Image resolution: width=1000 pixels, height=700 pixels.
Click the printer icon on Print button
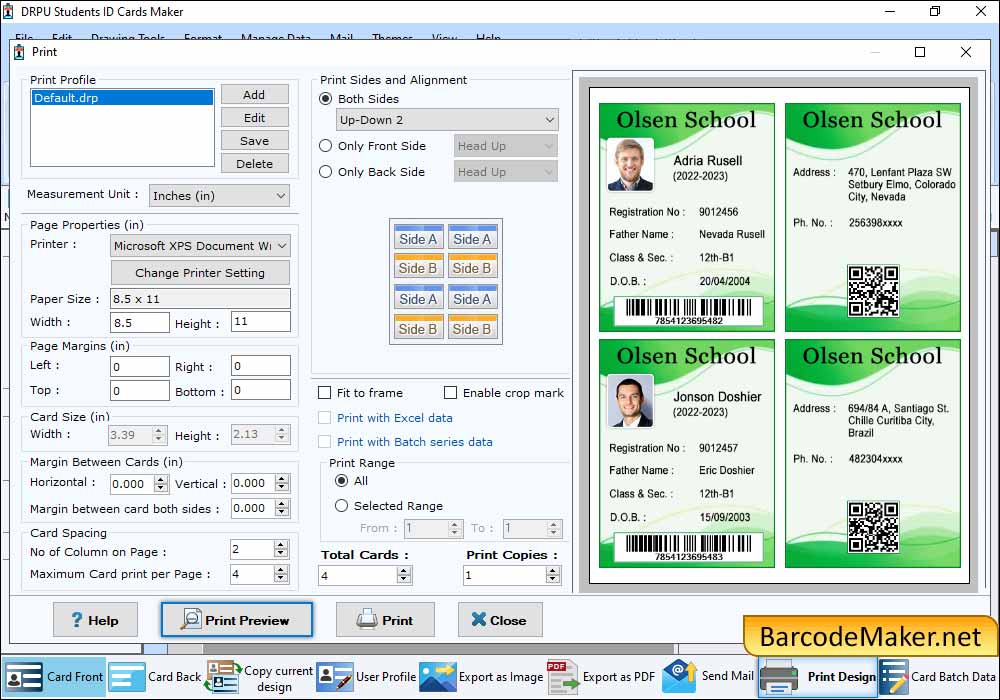pos(367,619)
